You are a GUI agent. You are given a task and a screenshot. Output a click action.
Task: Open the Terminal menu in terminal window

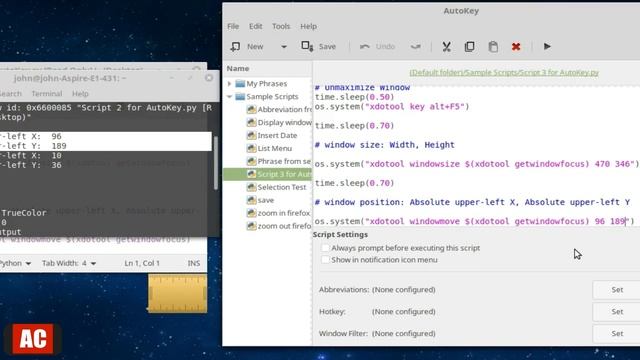(47, 93)
